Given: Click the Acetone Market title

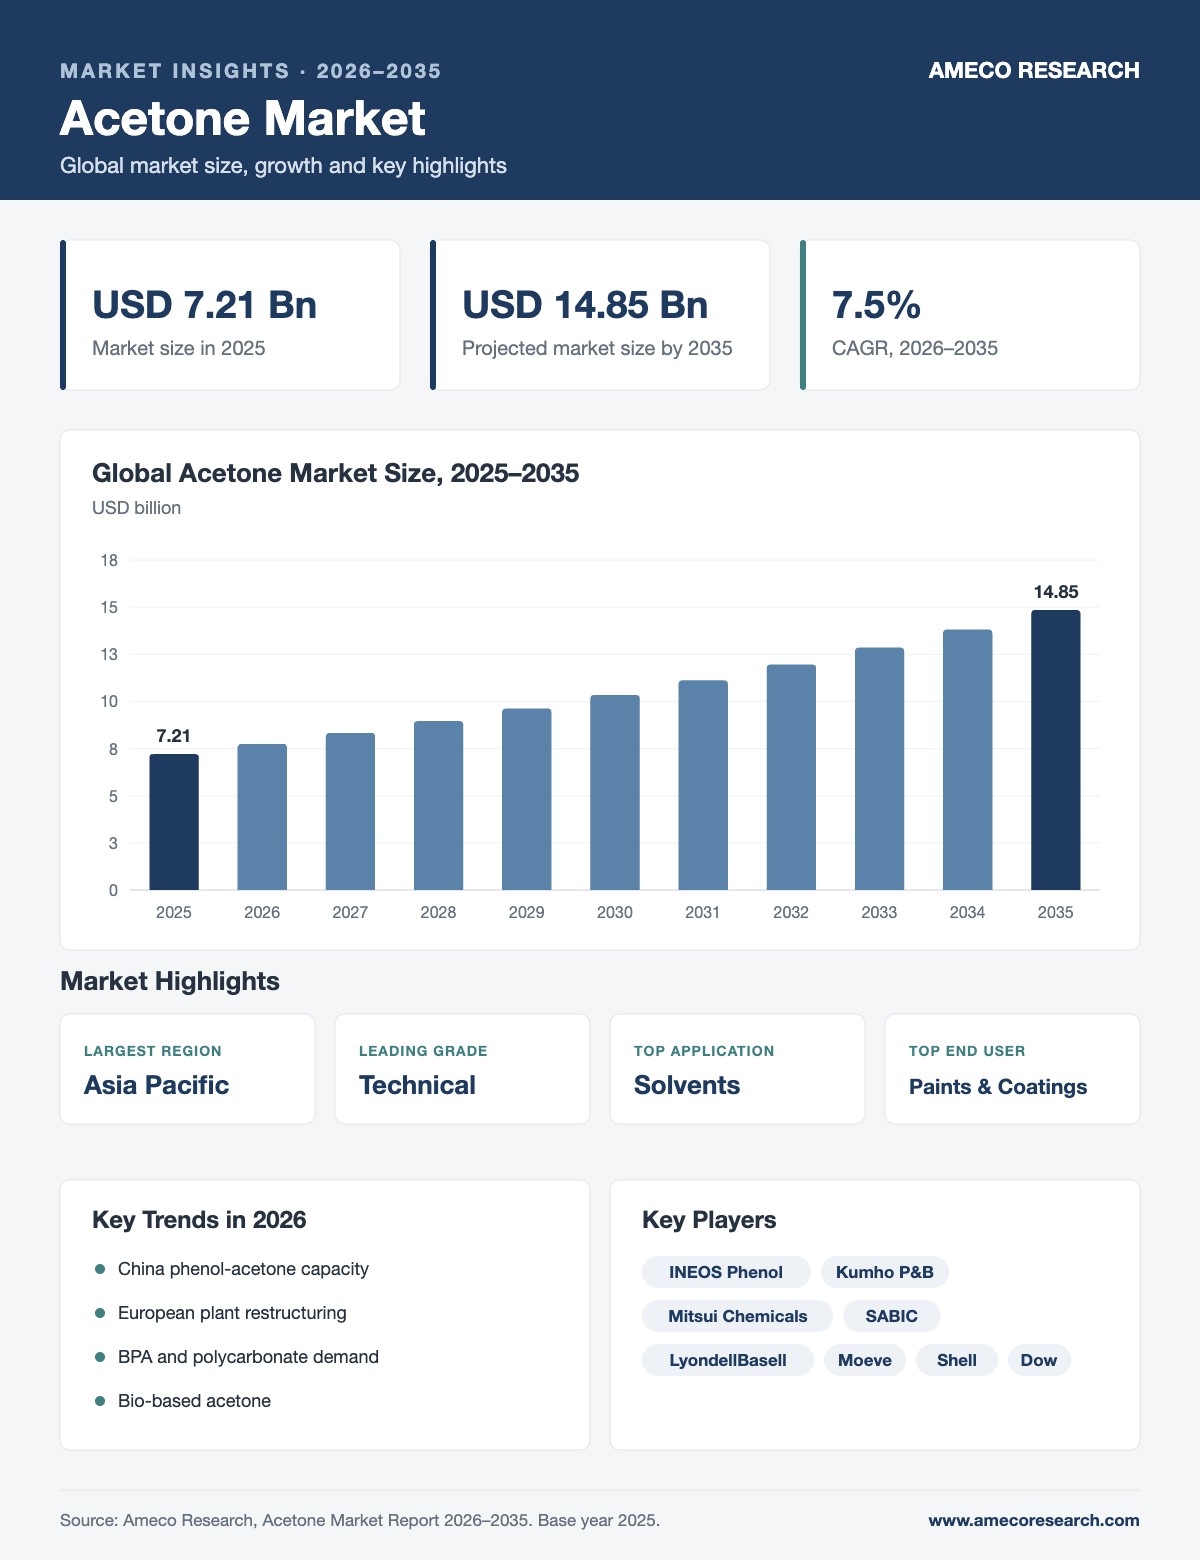Looking at the screenshot, I should click(x=243, y=118).
